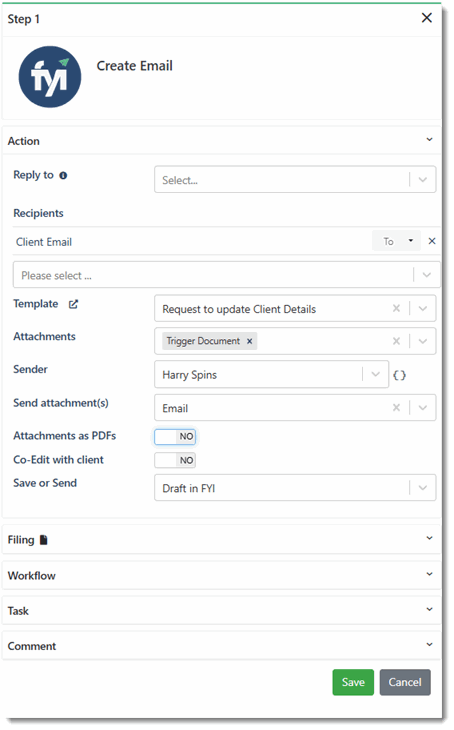The width and height of the screenshot is (454, 730).
Task: Clear the Send attachment(s) Email value
Action: (396, 408)
